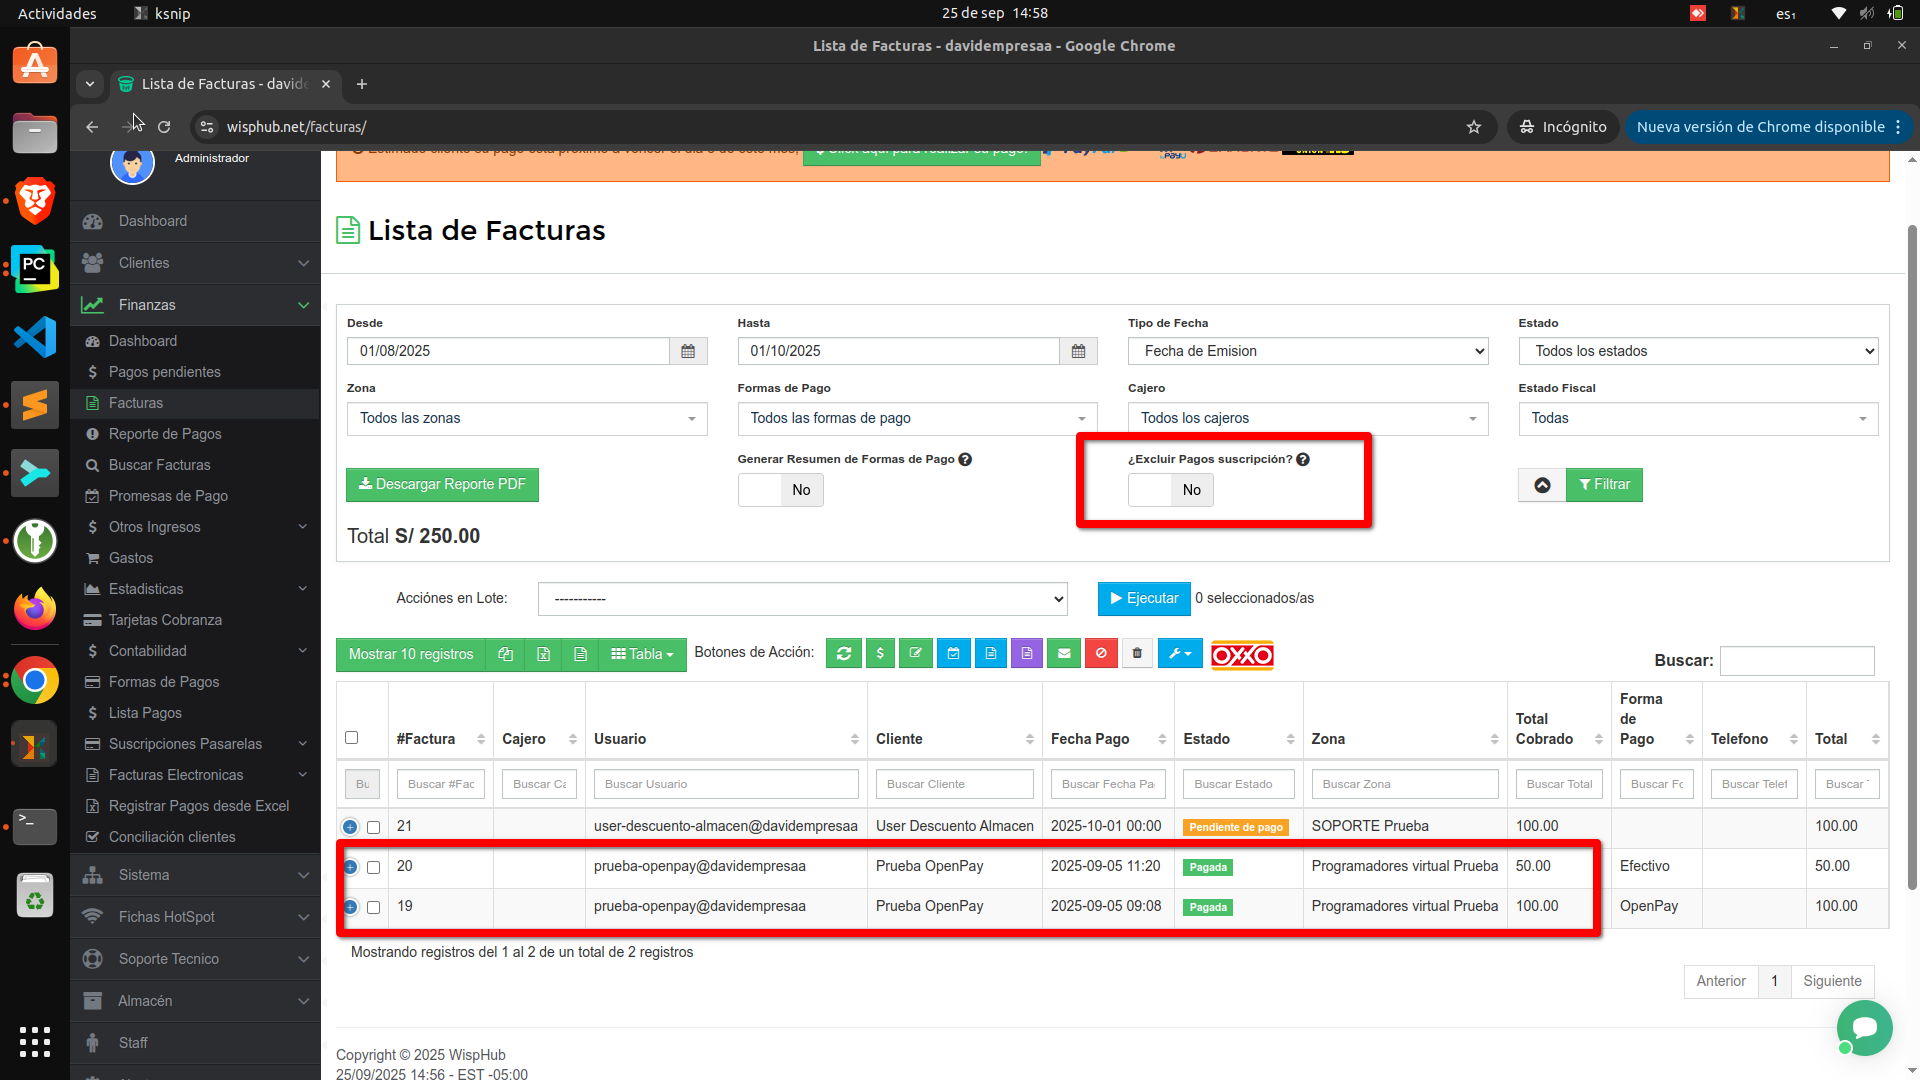1920x1080 pixels.
Task: Click the green refresh action button
Action: pos(843,654)
